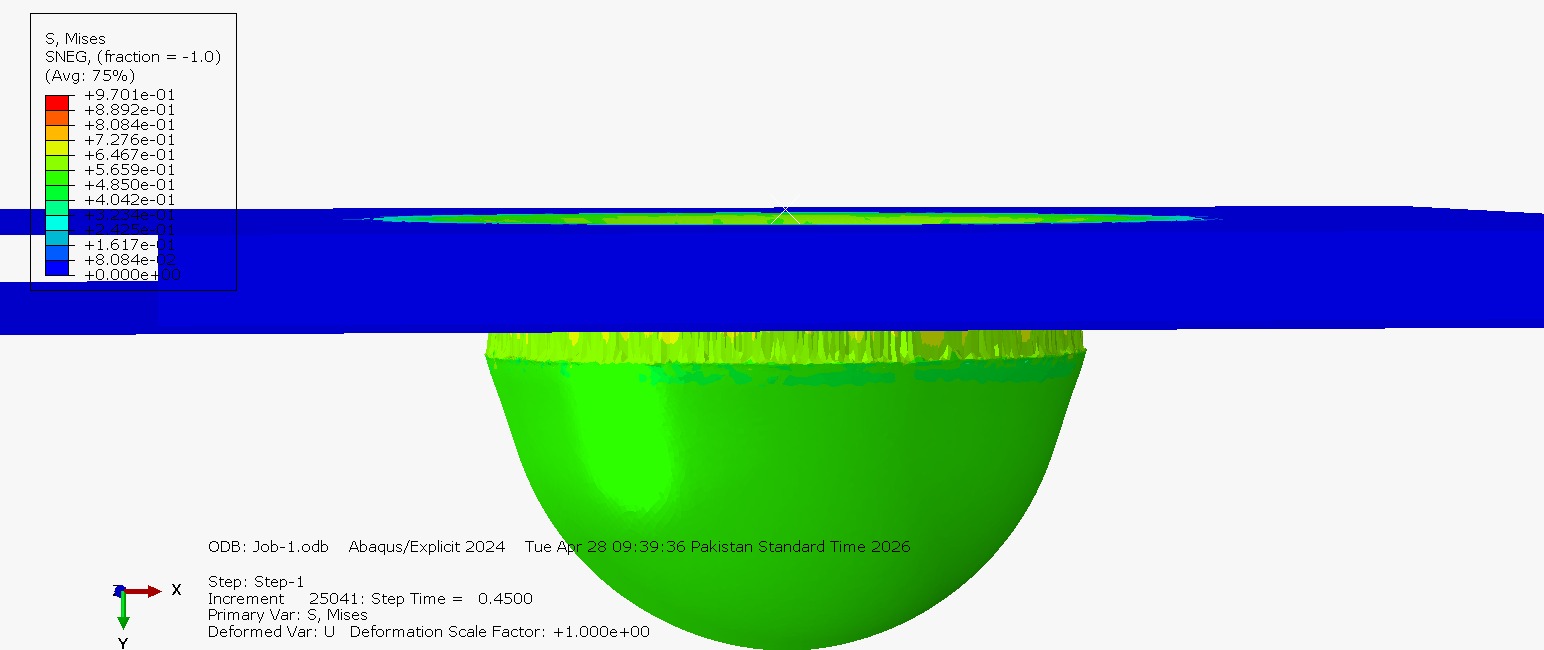Click legend value +8.892e-01
The width and height of the screenshot is (1544, 650).
pos(129,110)
